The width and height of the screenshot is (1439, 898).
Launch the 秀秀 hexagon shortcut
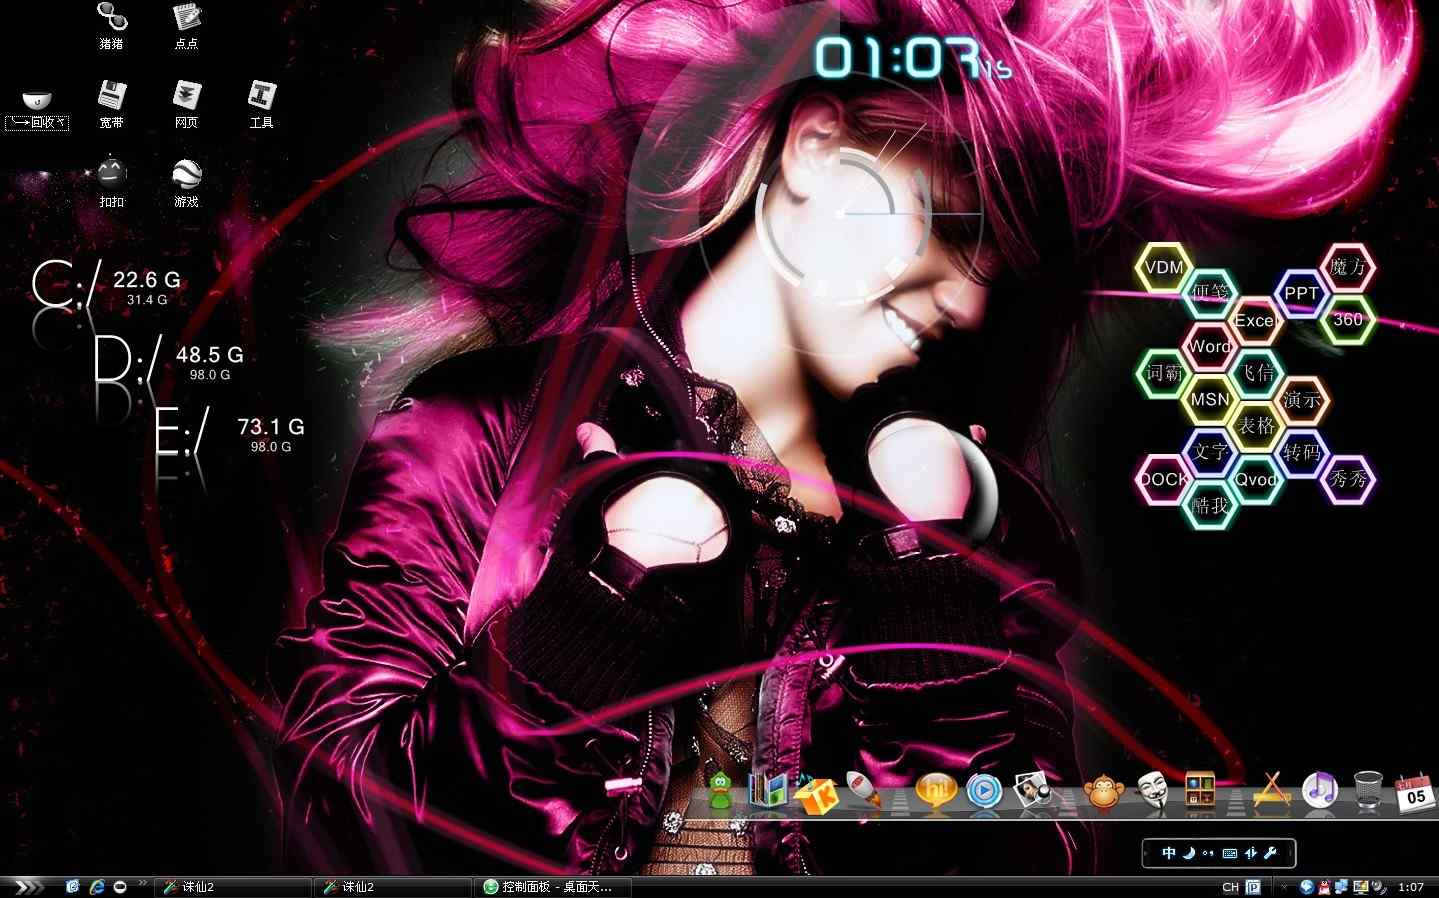[x=1348, y=479]
